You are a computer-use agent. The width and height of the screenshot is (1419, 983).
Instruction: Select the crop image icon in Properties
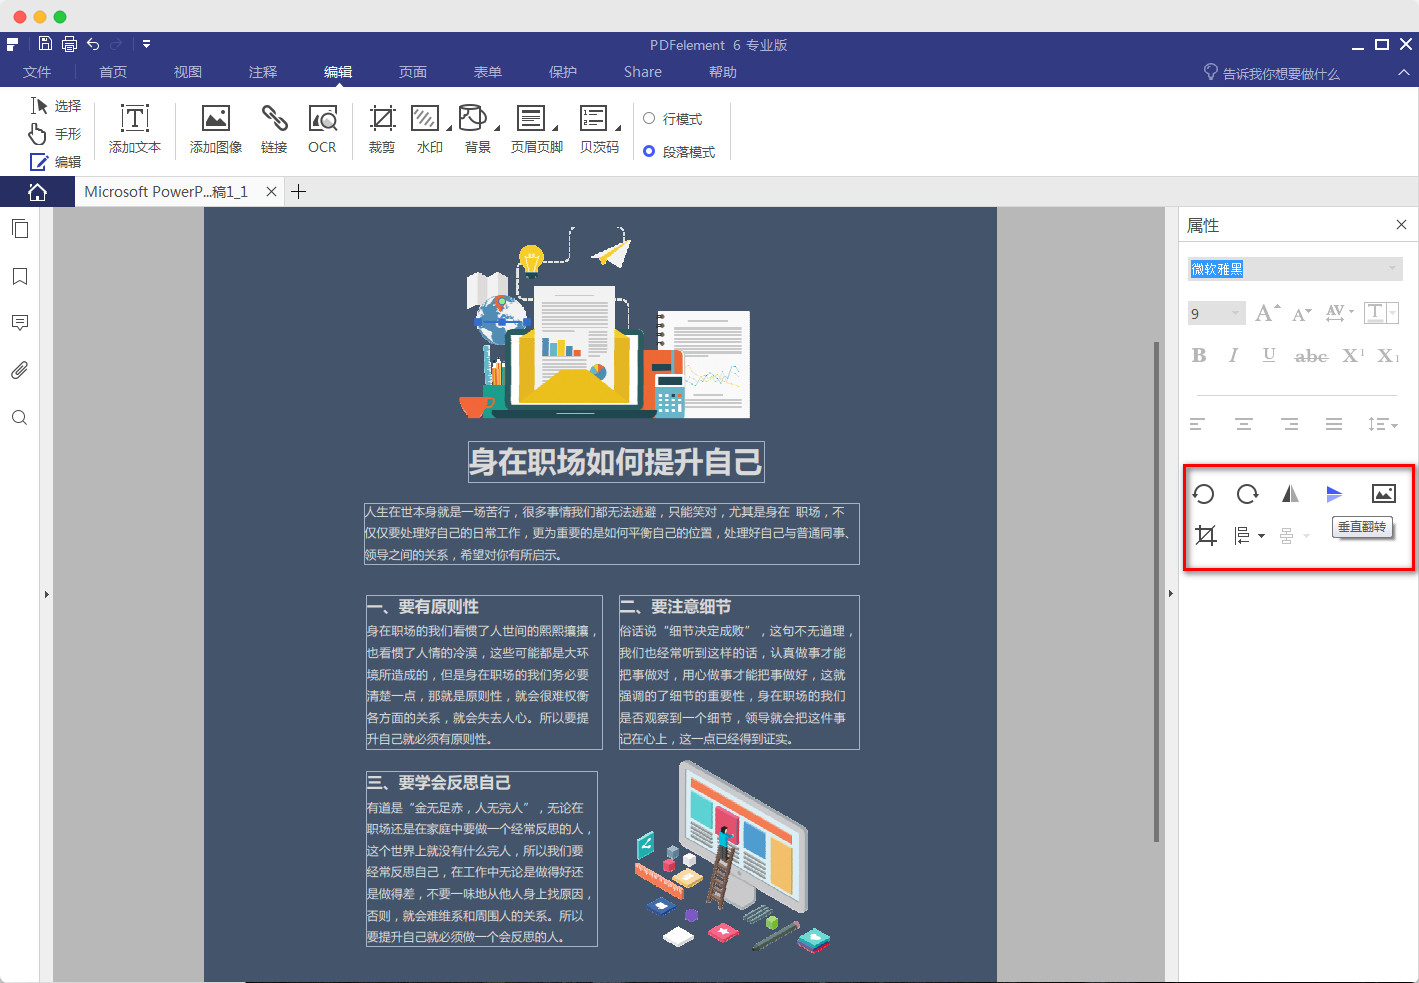coord(1205,535)
